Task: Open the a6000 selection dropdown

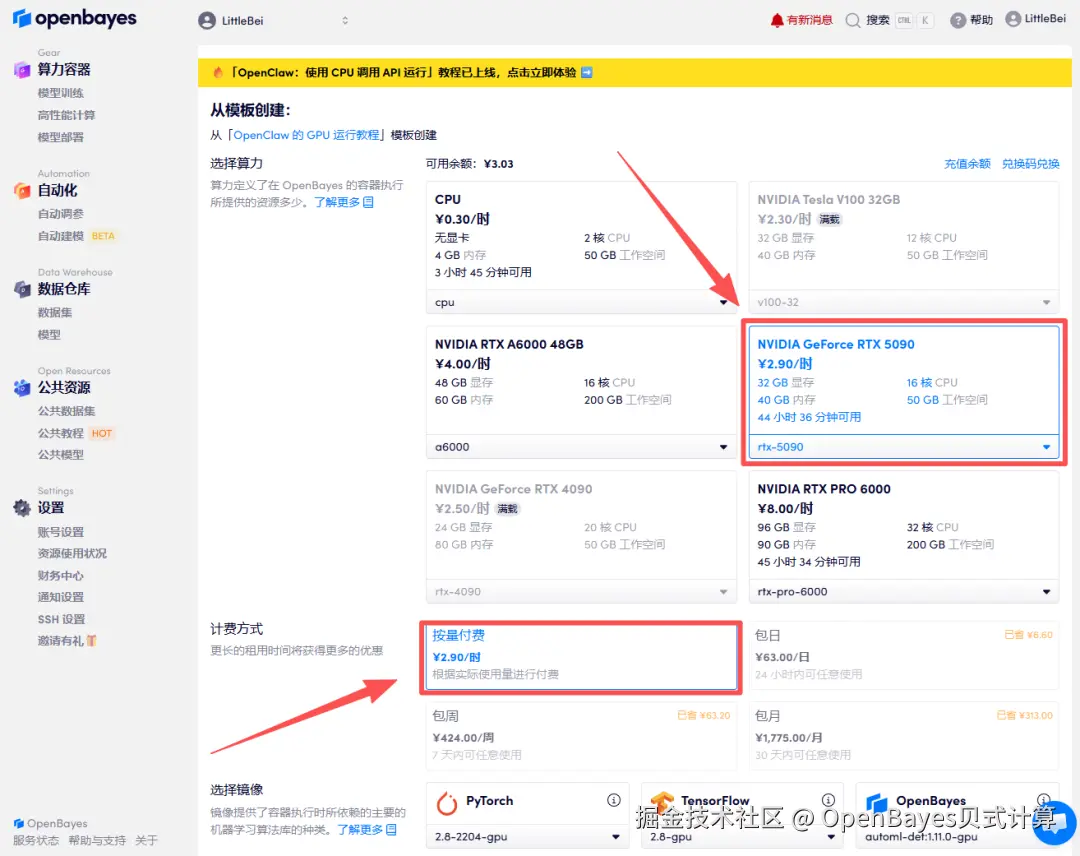Action: click(580, 446)
